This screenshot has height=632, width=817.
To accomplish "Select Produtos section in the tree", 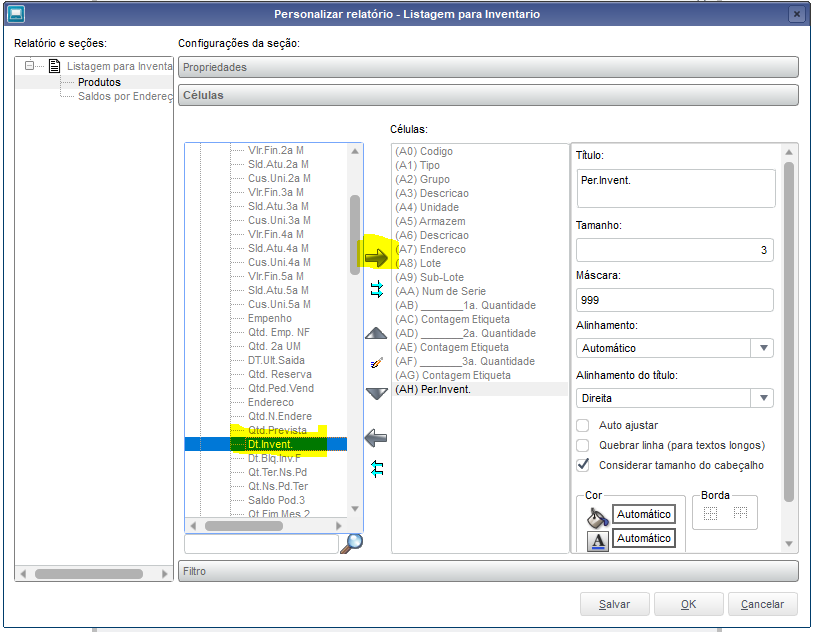I will tap(99, 82).
